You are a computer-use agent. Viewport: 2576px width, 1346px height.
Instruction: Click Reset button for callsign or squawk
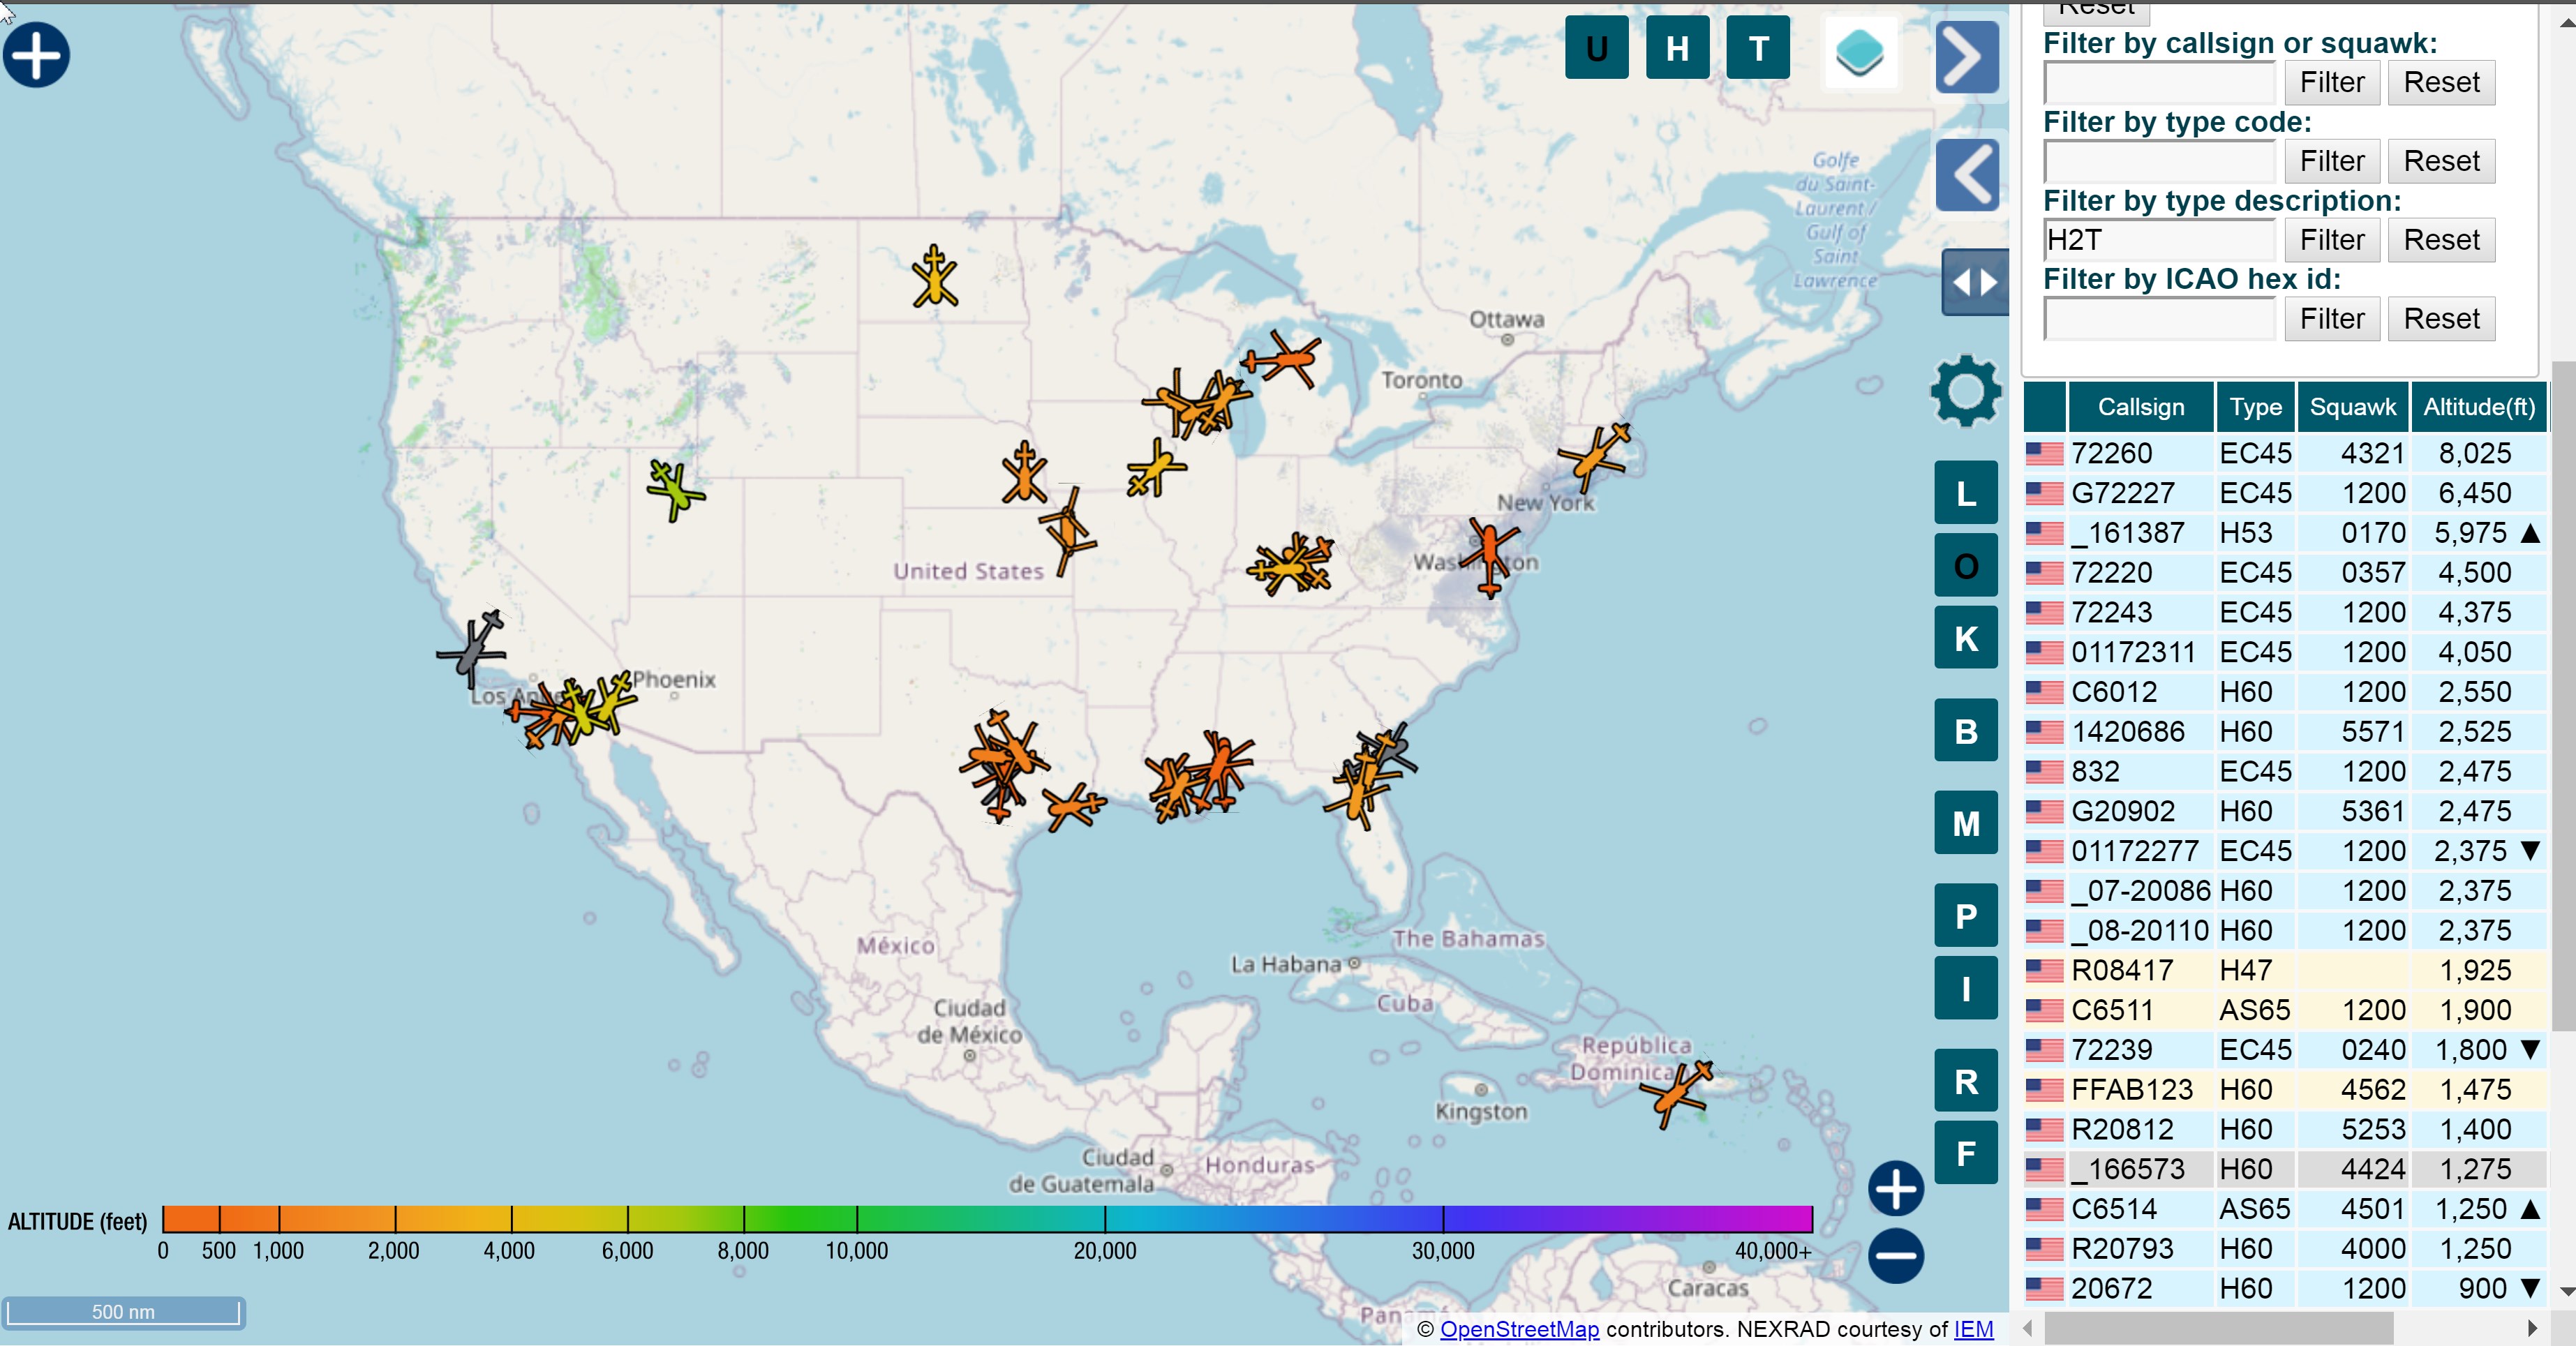point(2441,83)
